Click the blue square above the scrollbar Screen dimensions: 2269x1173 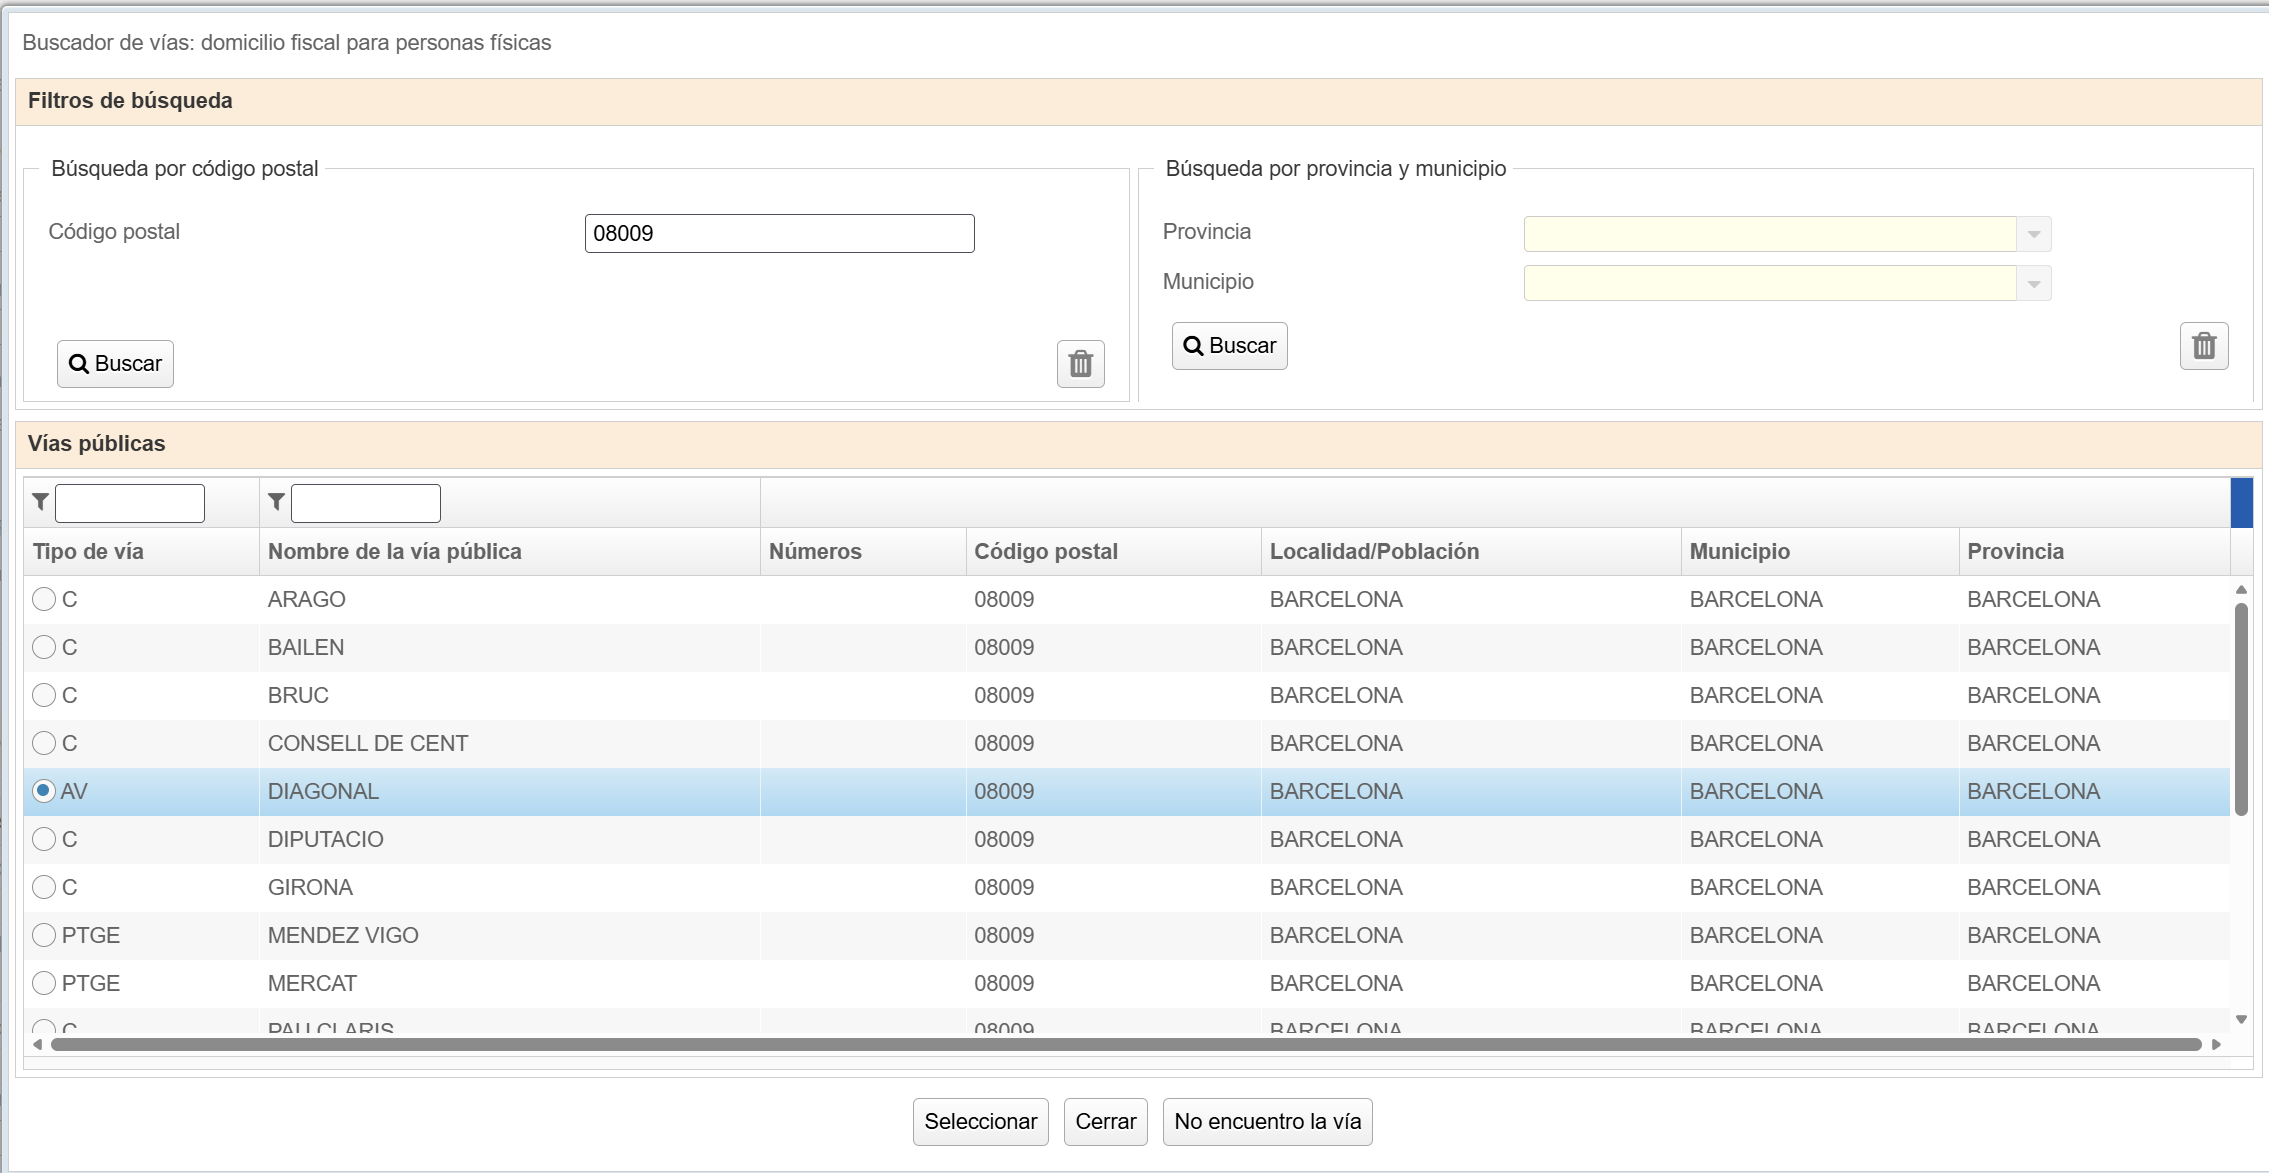coord(2241,502)
